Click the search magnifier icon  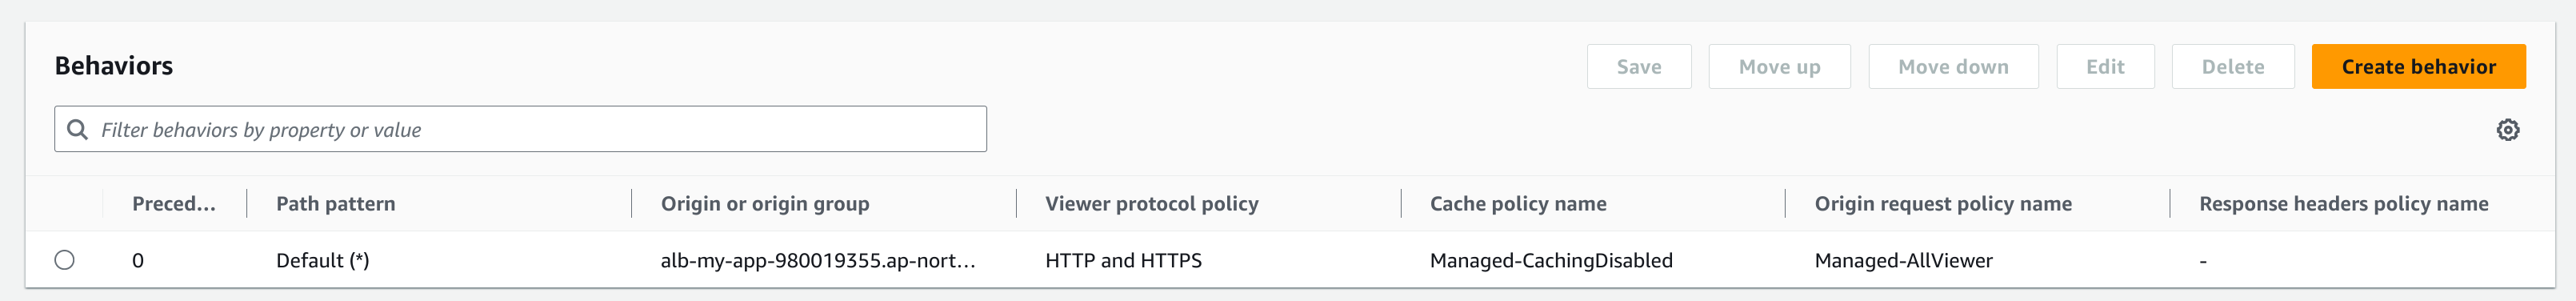pos(77,130)
